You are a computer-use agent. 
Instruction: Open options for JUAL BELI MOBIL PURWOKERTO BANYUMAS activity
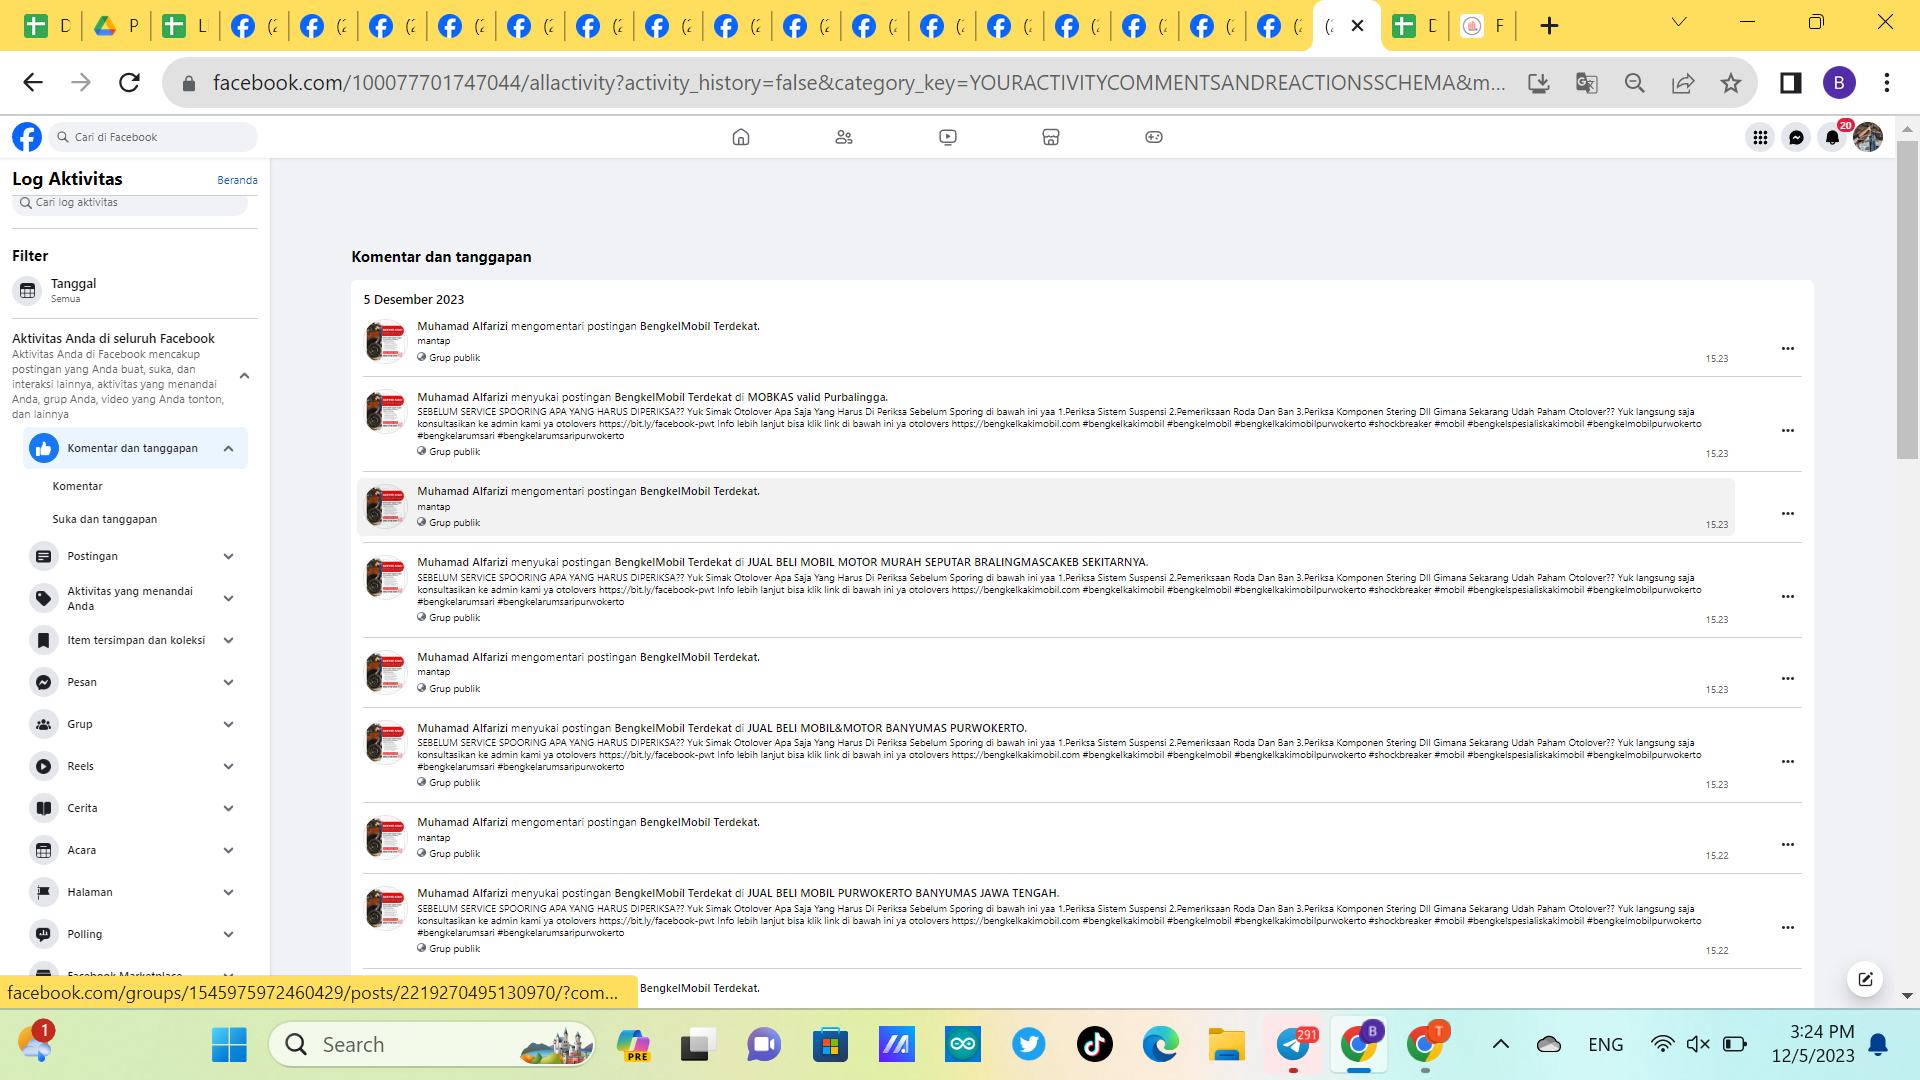coord(1788,928)
